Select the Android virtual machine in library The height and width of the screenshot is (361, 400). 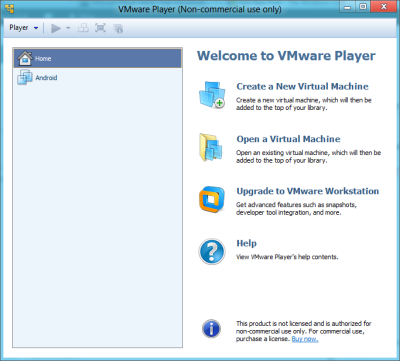coord(98,78)
